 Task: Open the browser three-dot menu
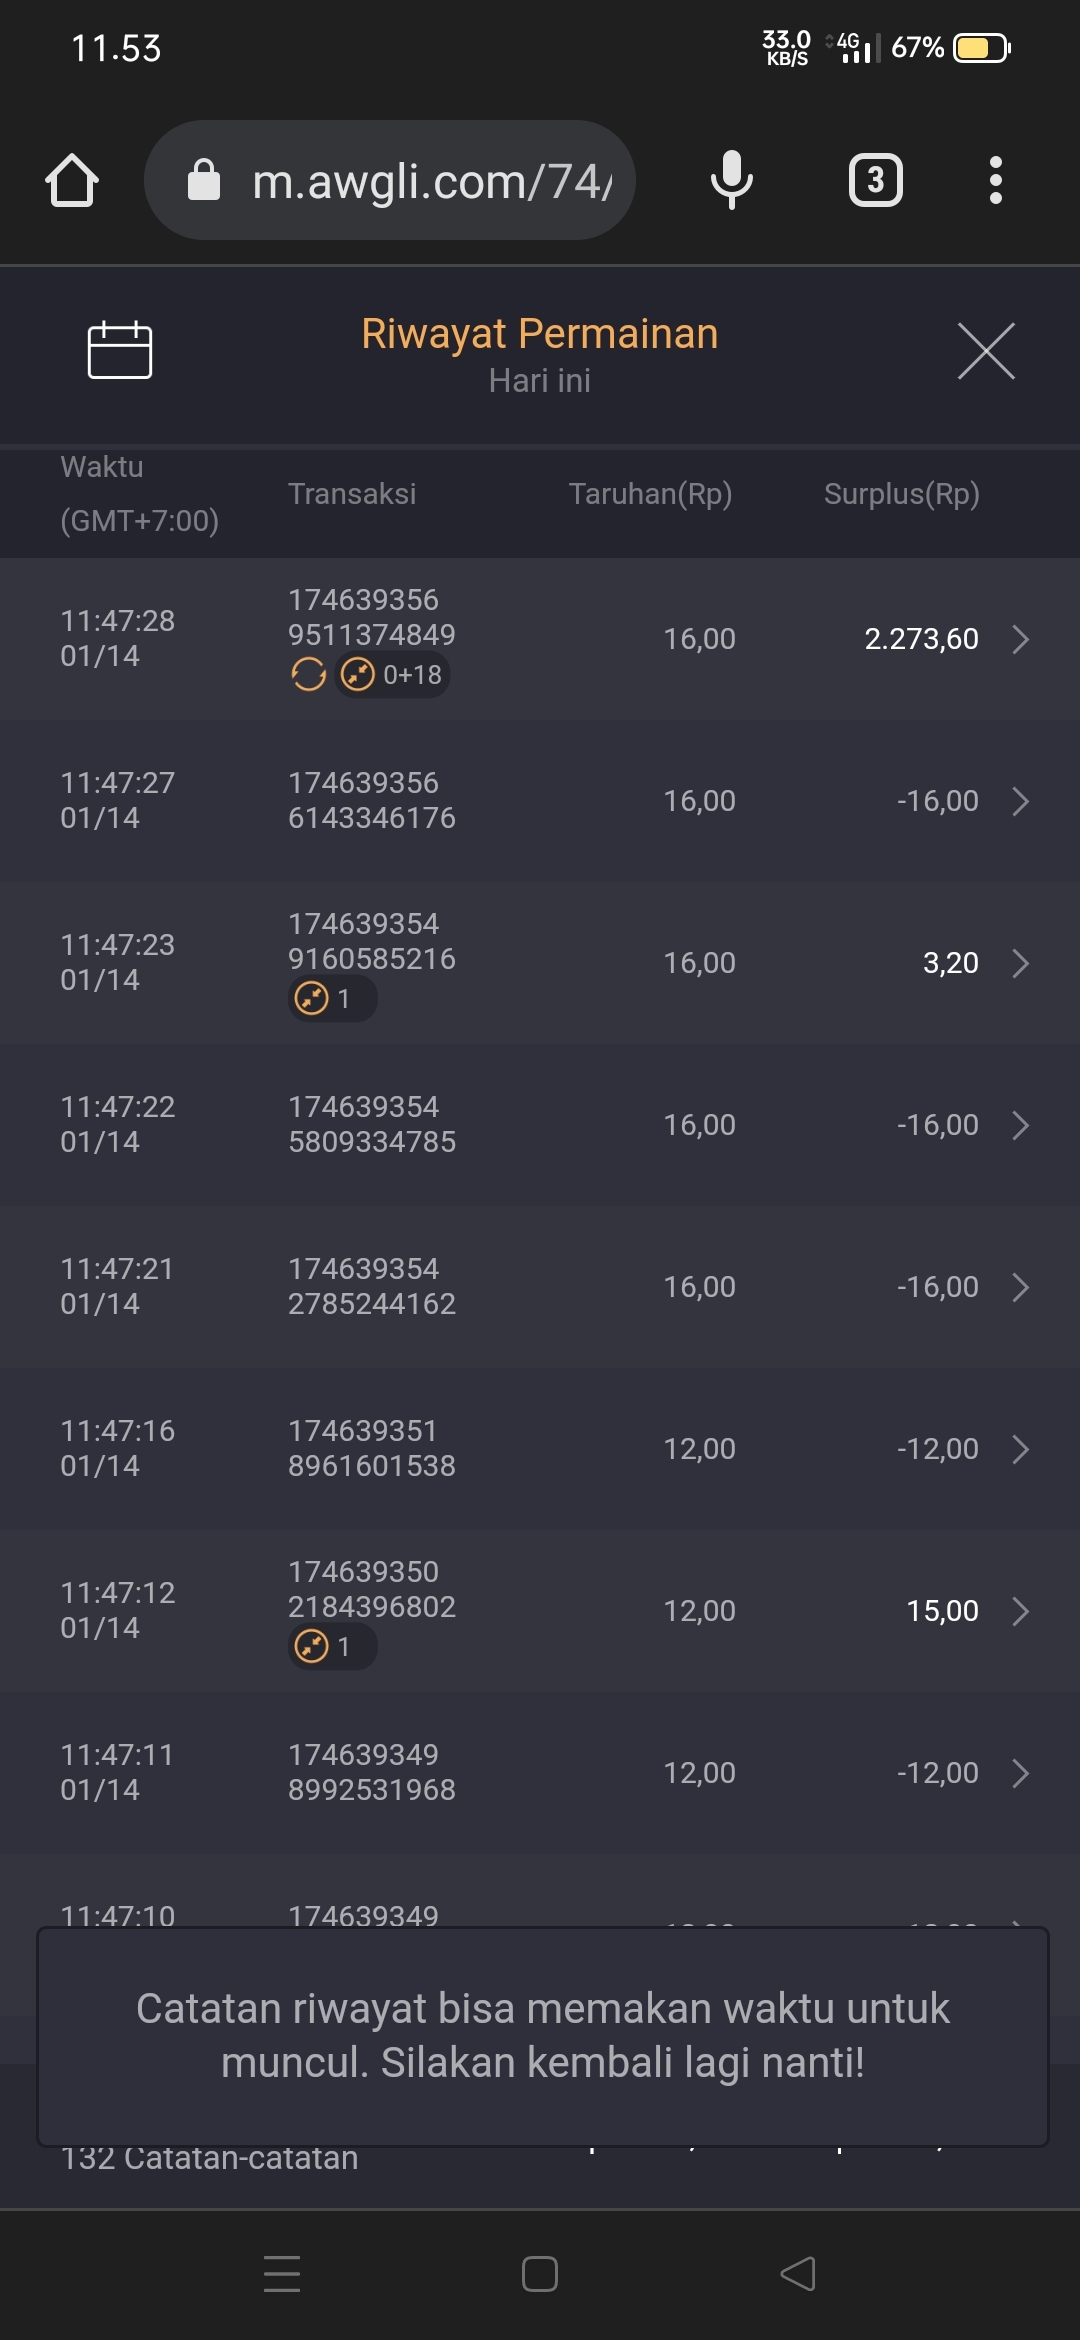pos(994,180)
